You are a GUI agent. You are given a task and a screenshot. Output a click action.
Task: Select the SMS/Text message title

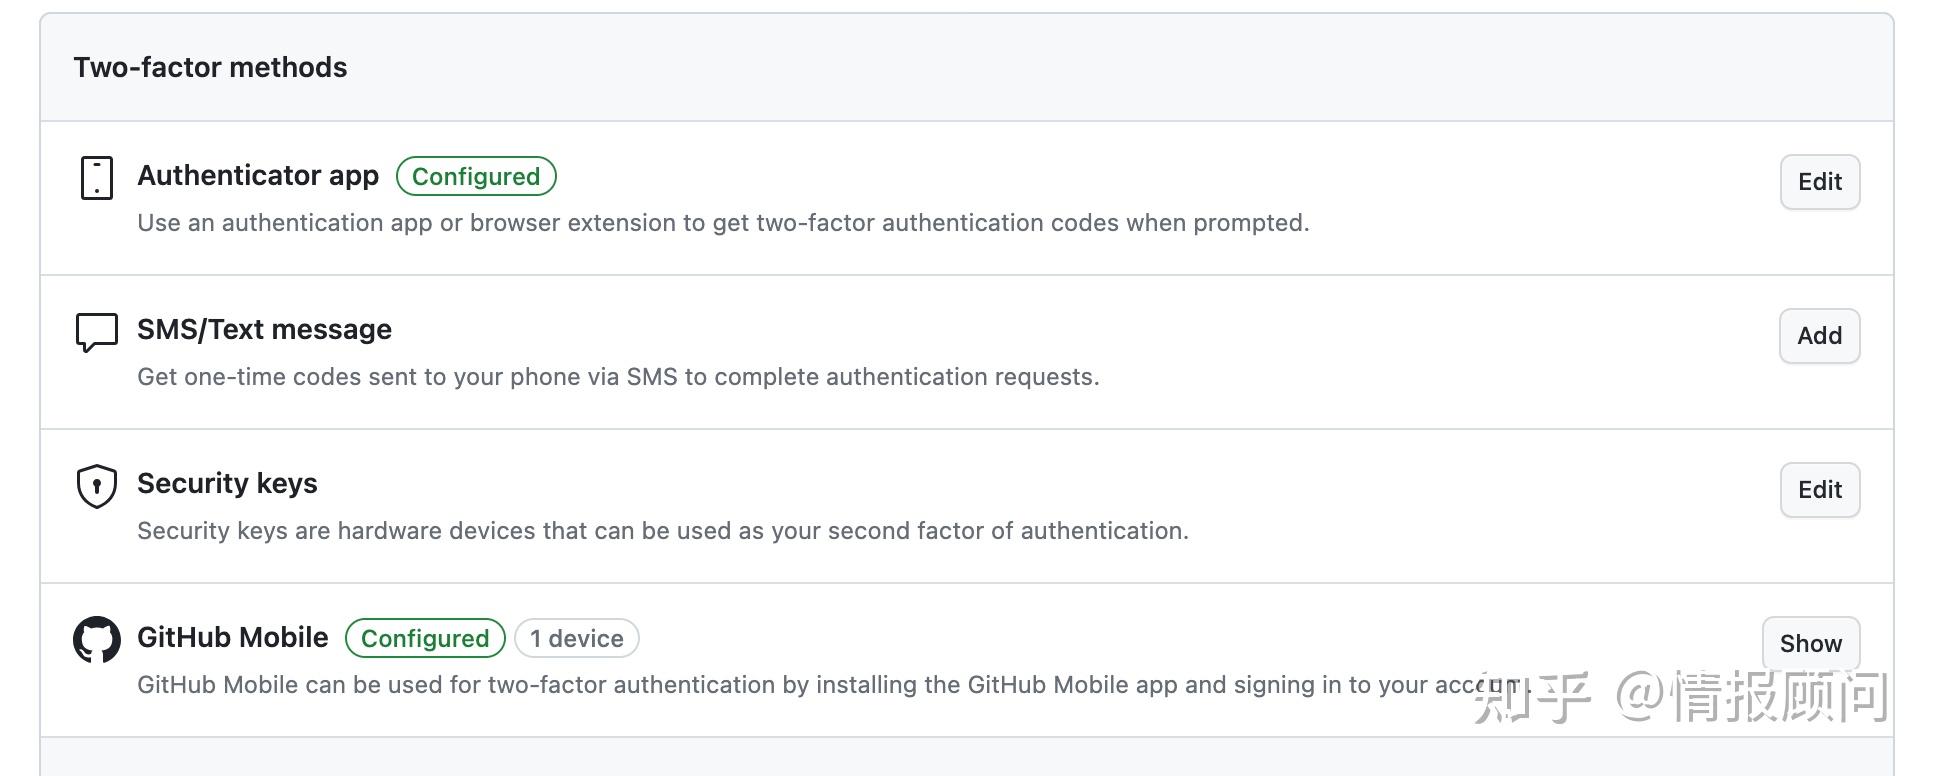(264, 330)
